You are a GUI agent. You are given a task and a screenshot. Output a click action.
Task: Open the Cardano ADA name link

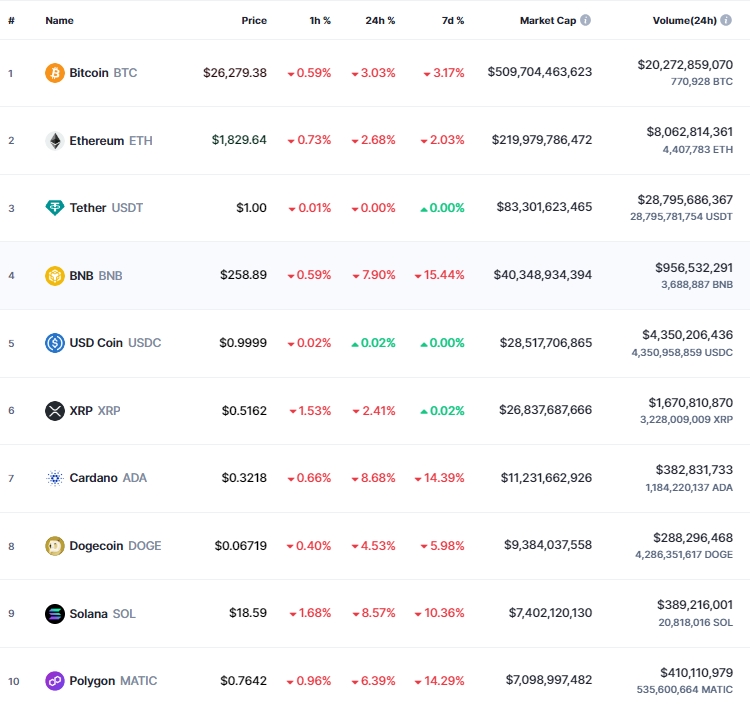108,478
